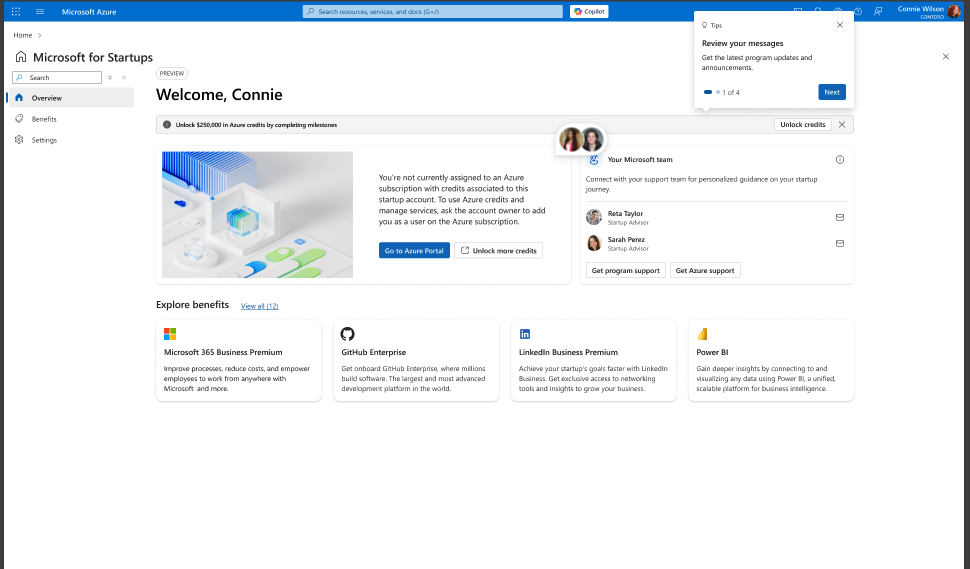The image size is (970, 569).
Task: Open Power BI card title
Action: click(x=712, y=352)
